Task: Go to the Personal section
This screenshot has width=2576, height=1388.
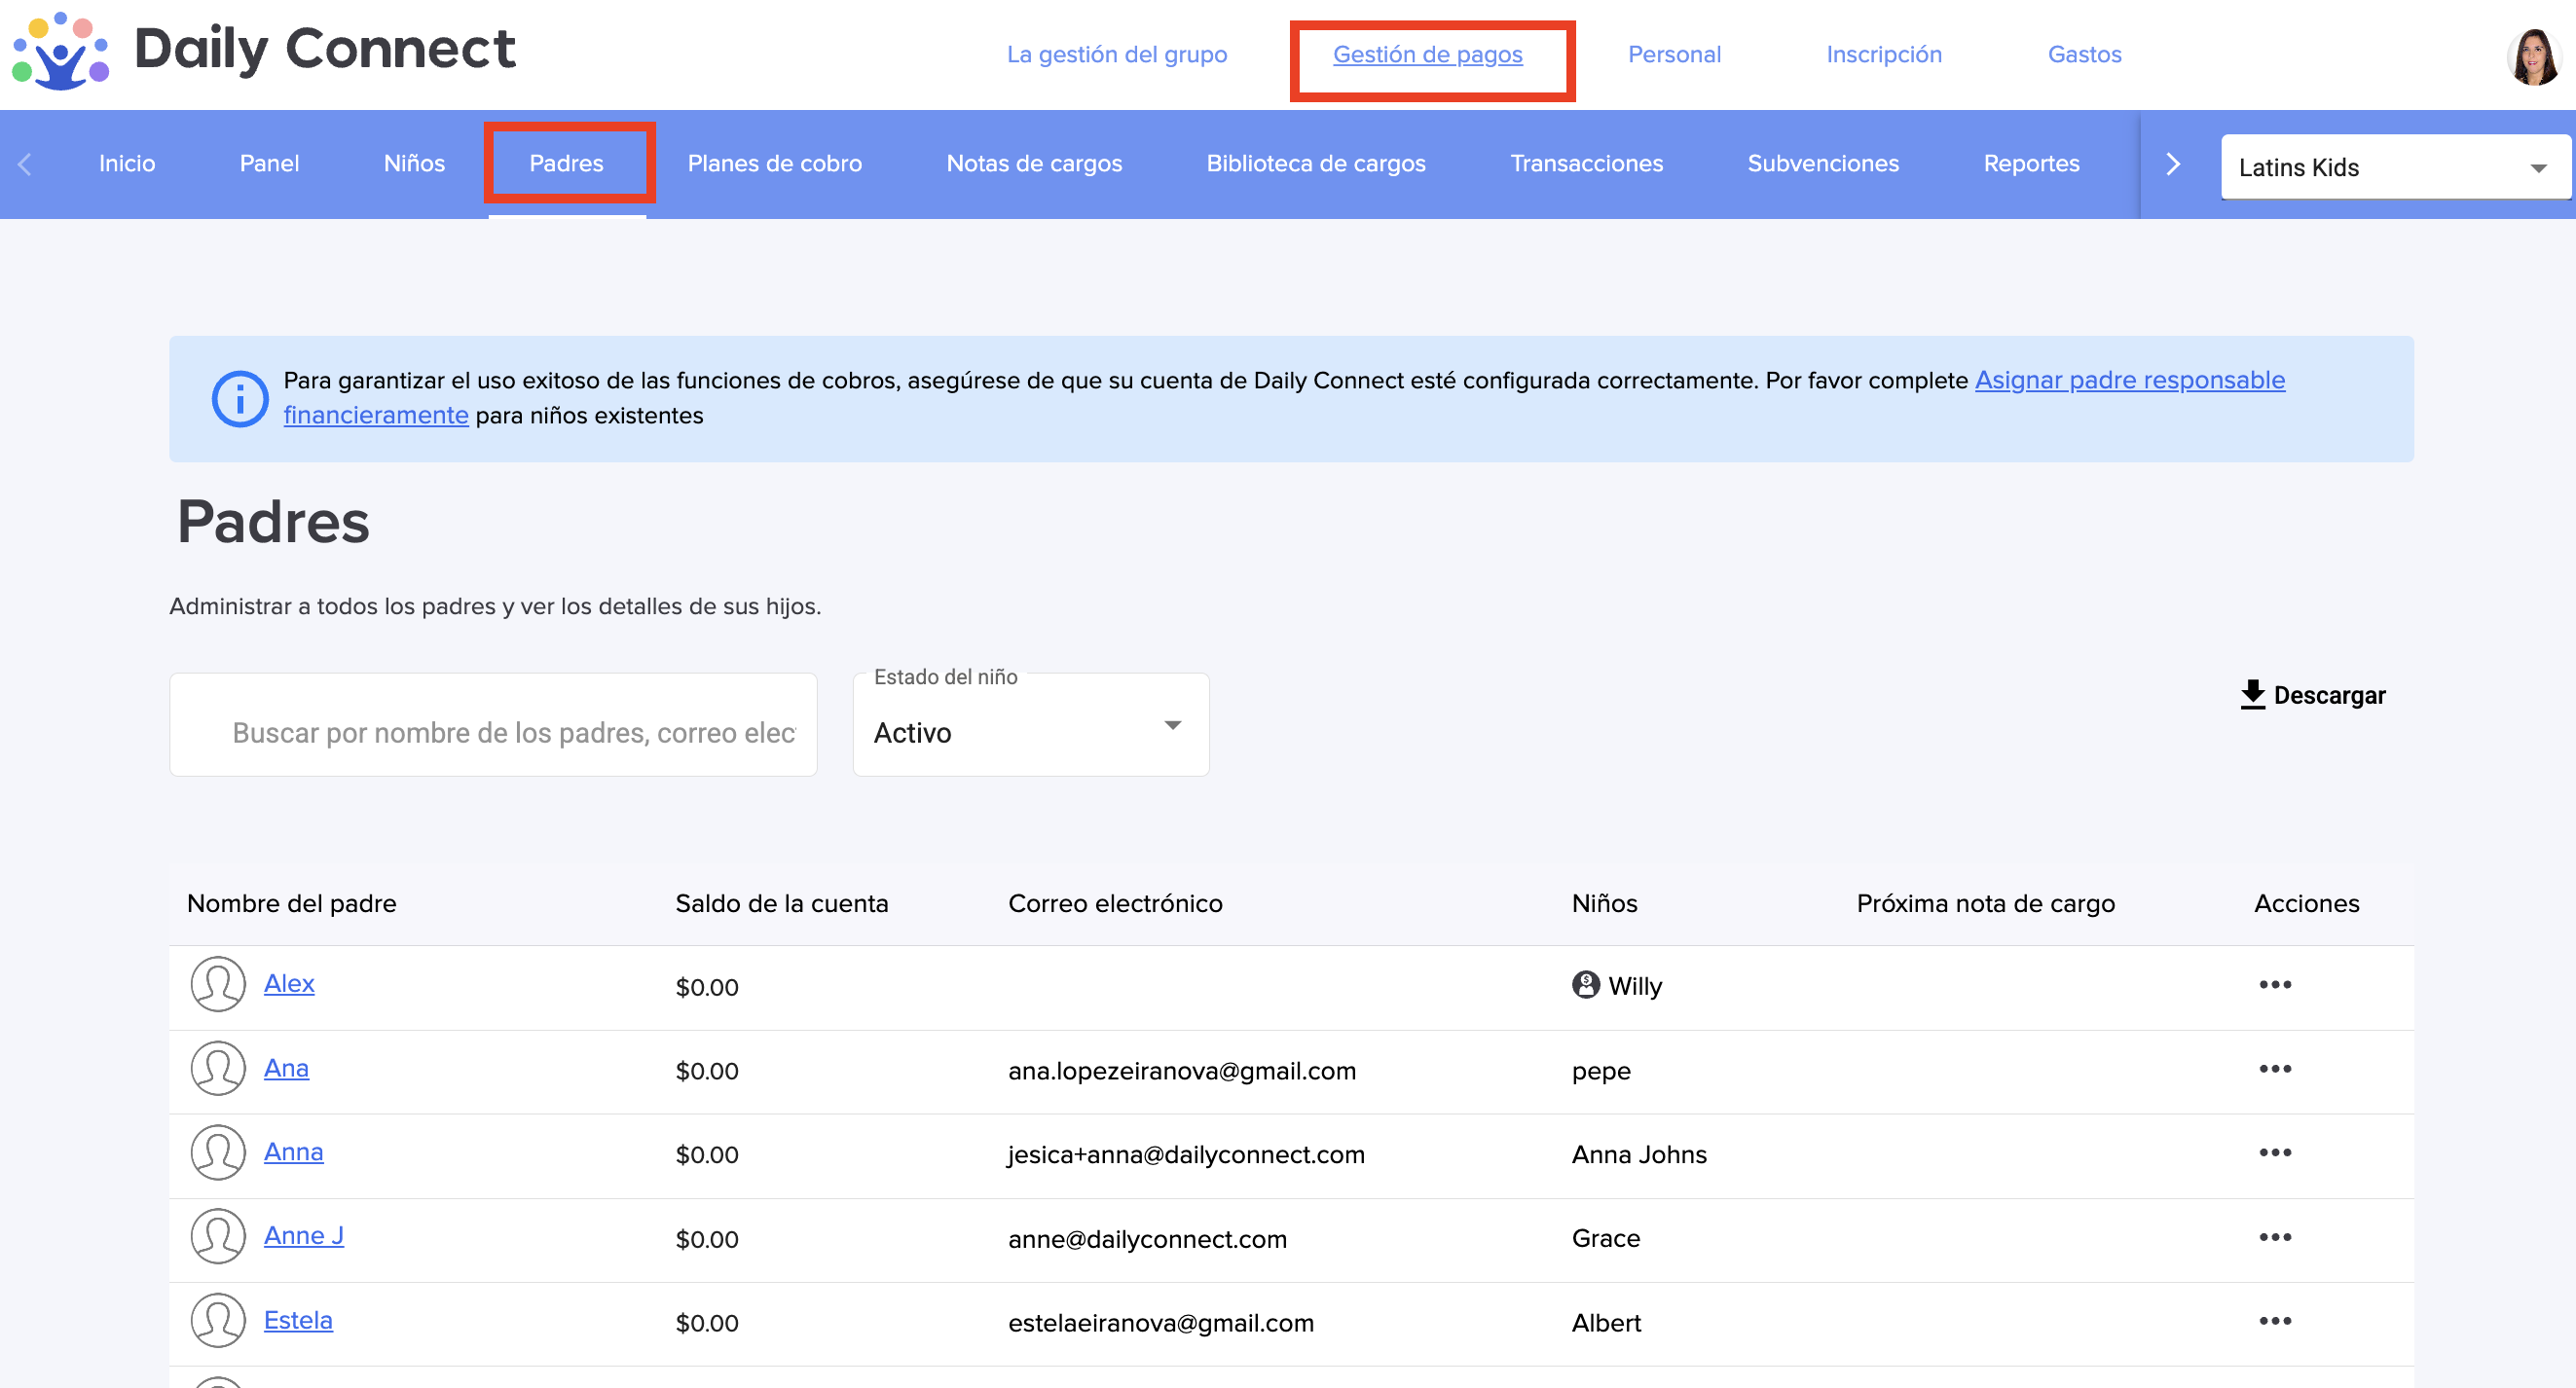Action: 1674,55
